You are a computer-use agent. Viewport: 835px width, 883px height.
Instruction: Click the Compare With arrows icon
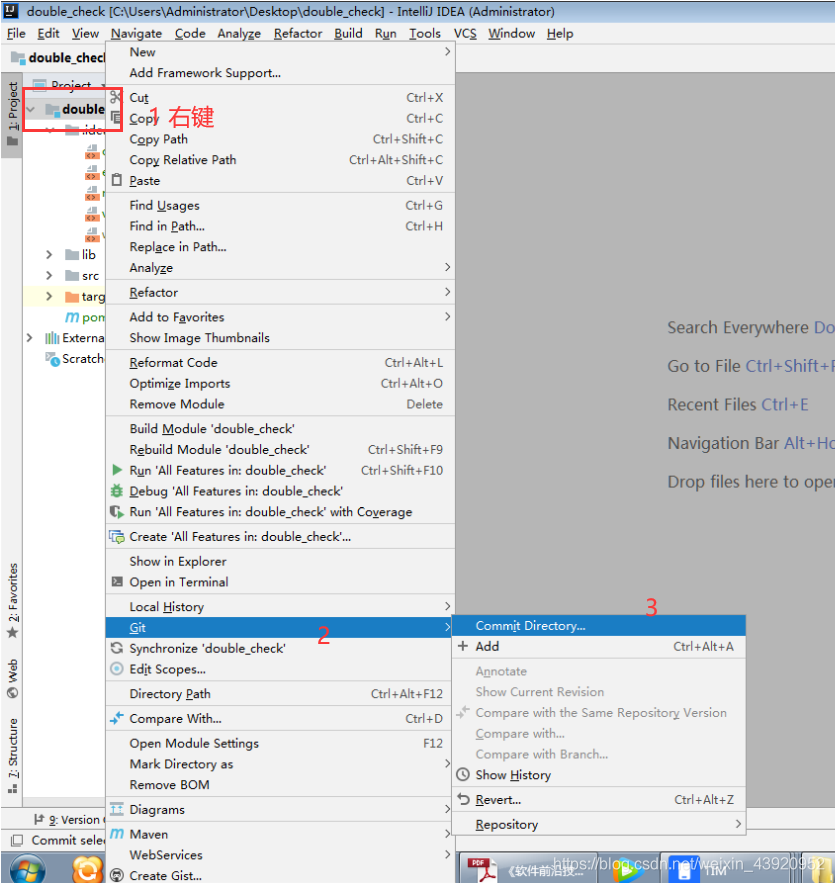pos(117,718)
